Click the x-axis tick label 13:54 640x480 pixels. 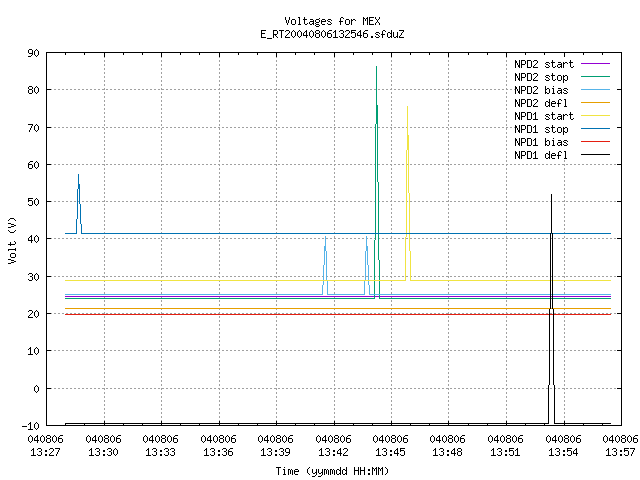coord(563,452)
